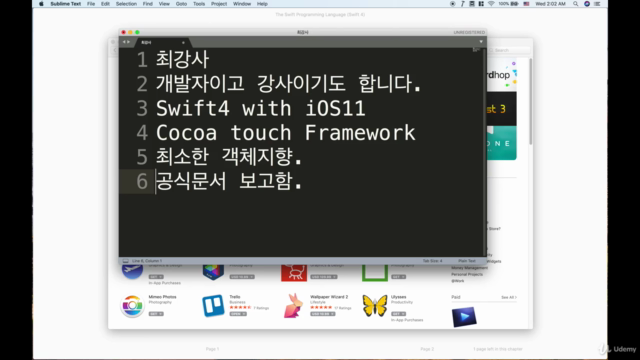This screenshot has width=640, height=360.
Task: Open Spotlight search magnifier
Action: (x=576, y=4)
